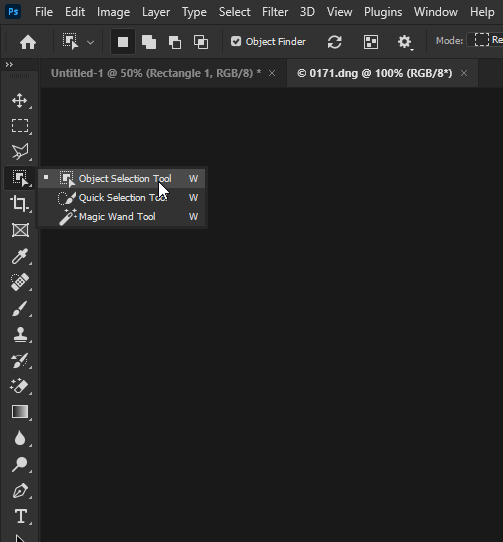The image size is (503, 542).
Task: Expand the toolbar with double arrows
Action: click(x=9, y=65)
